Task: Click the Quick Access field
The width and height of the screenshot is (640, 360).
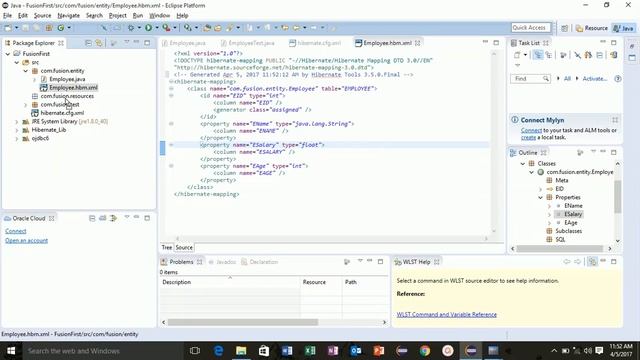Action: (531, 28)
